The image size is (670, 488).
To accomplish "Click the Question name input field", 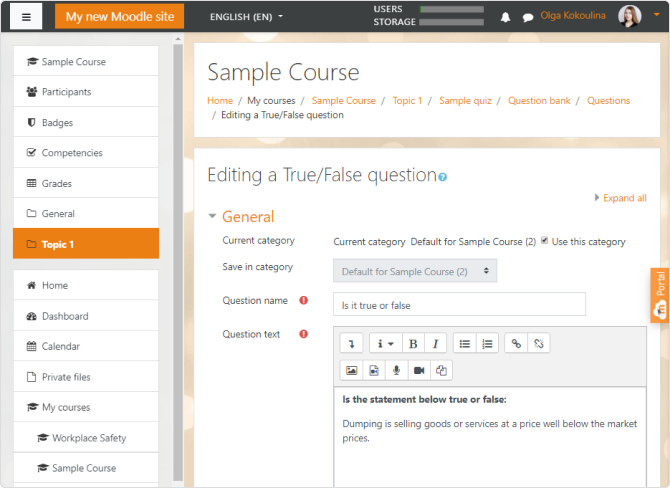I will click(459, 305).
